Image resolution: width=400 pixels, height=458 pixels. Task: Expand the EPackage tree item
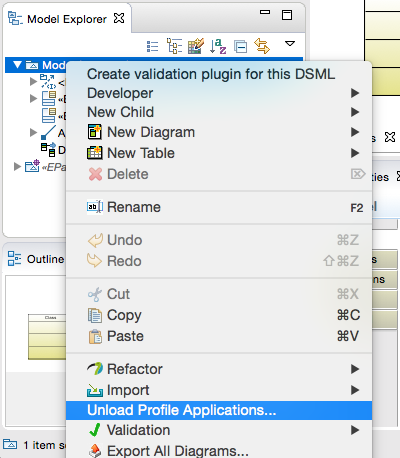pyautogui.click(x=17, y=166)
